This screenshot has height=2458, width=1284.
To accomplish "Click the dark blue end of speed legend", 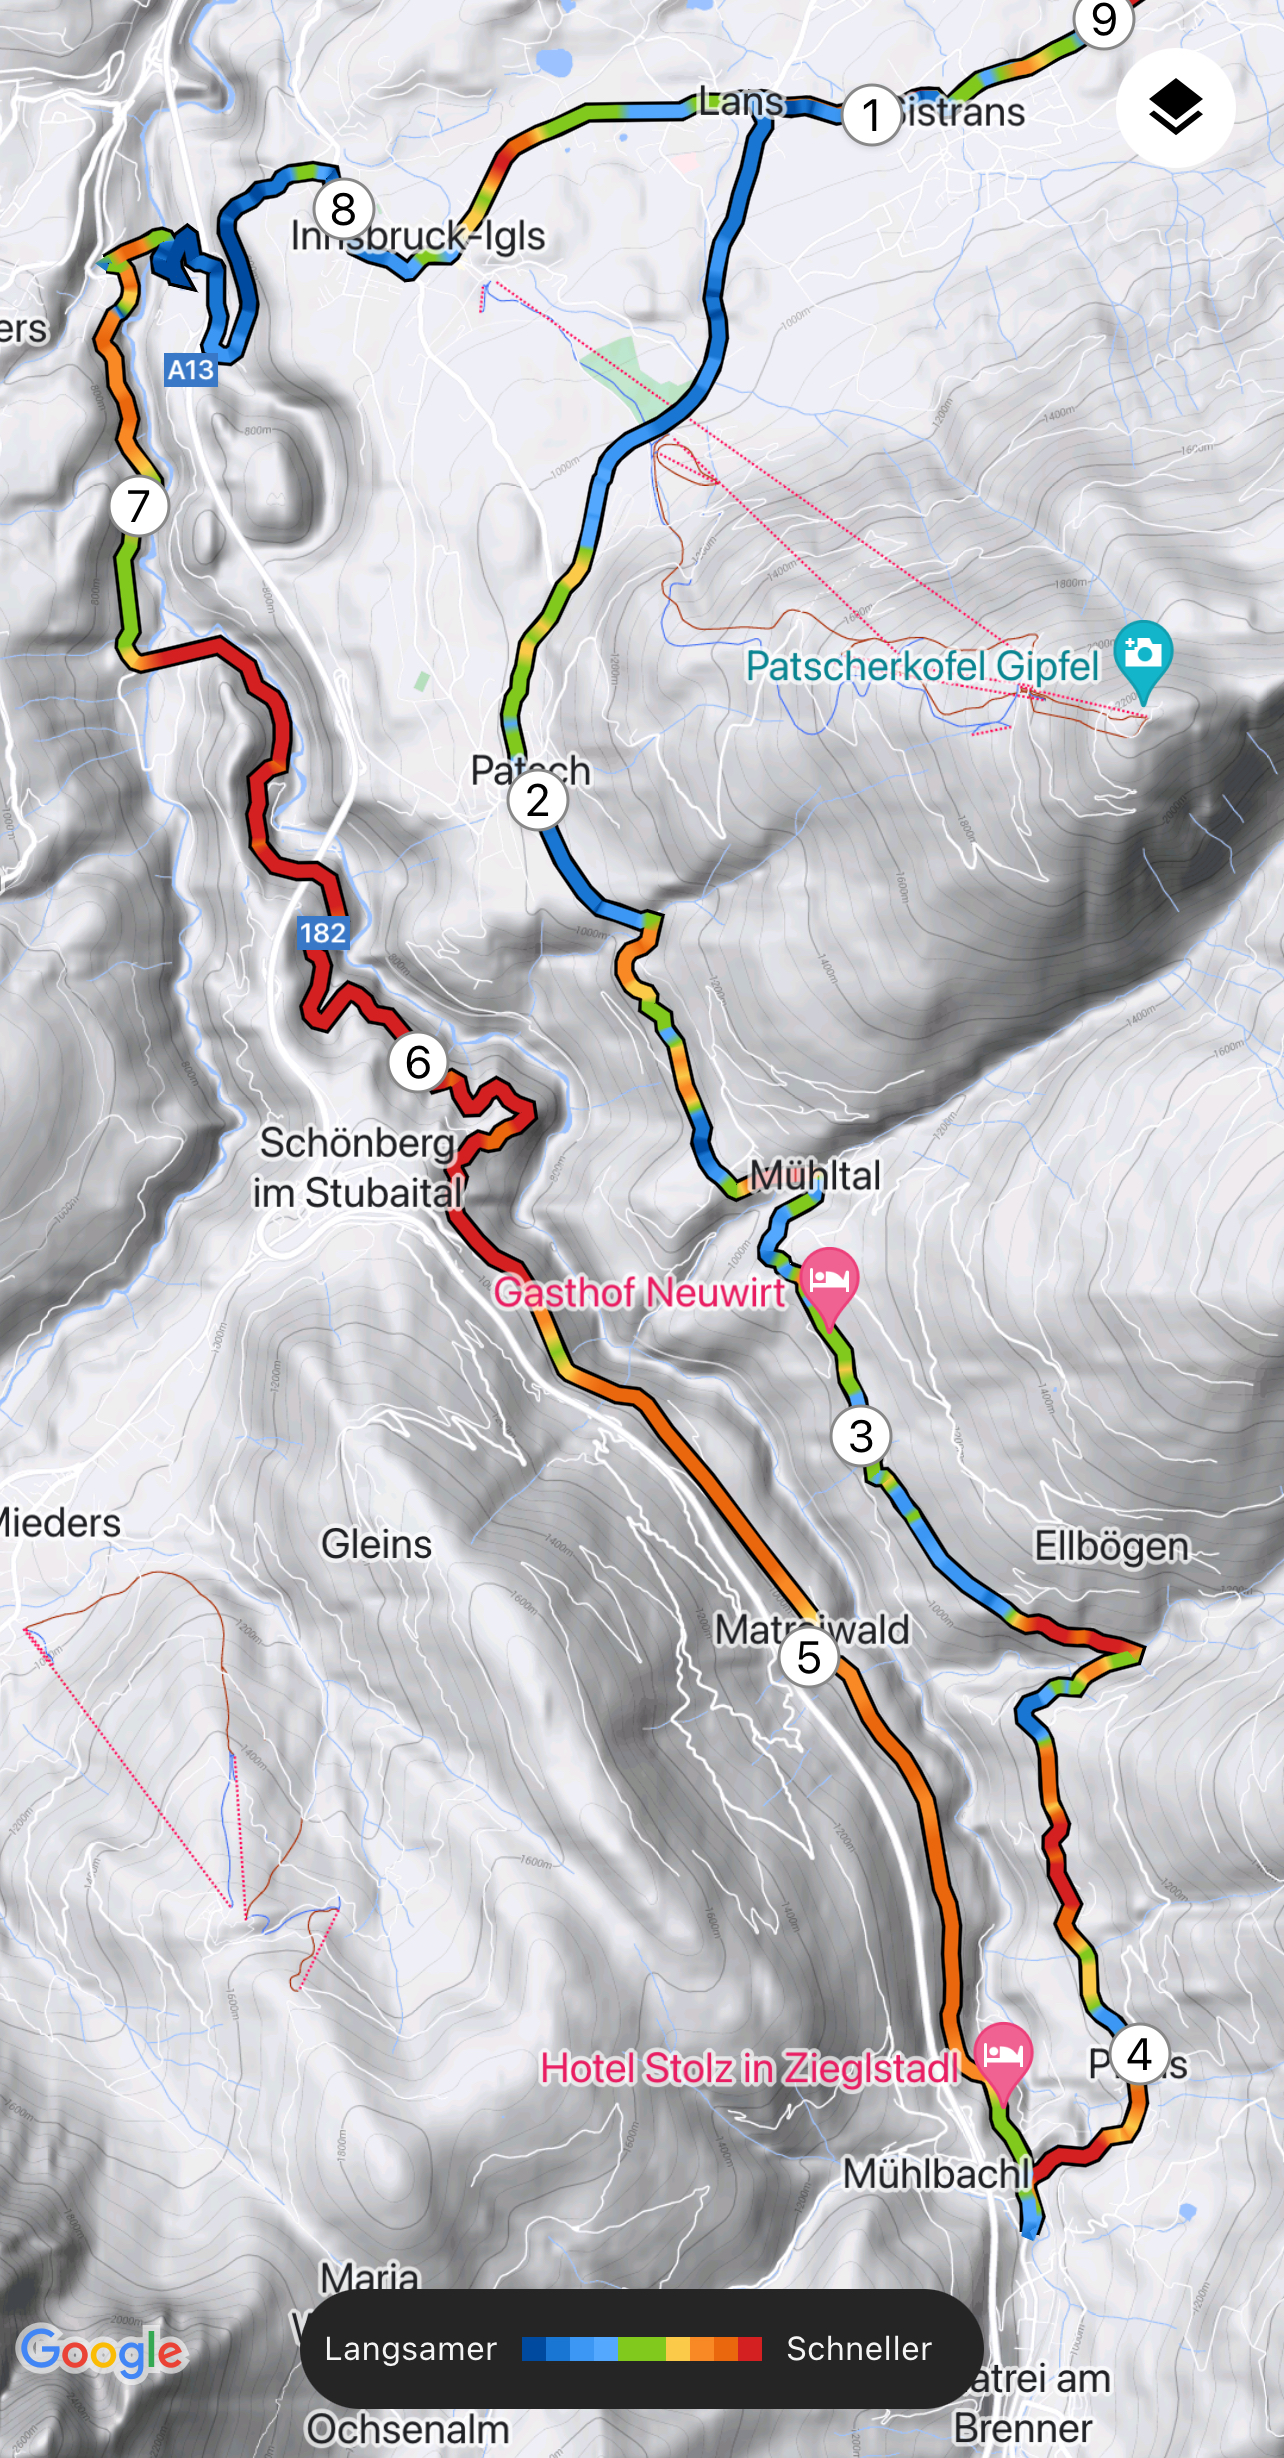I will point(534,2348).
